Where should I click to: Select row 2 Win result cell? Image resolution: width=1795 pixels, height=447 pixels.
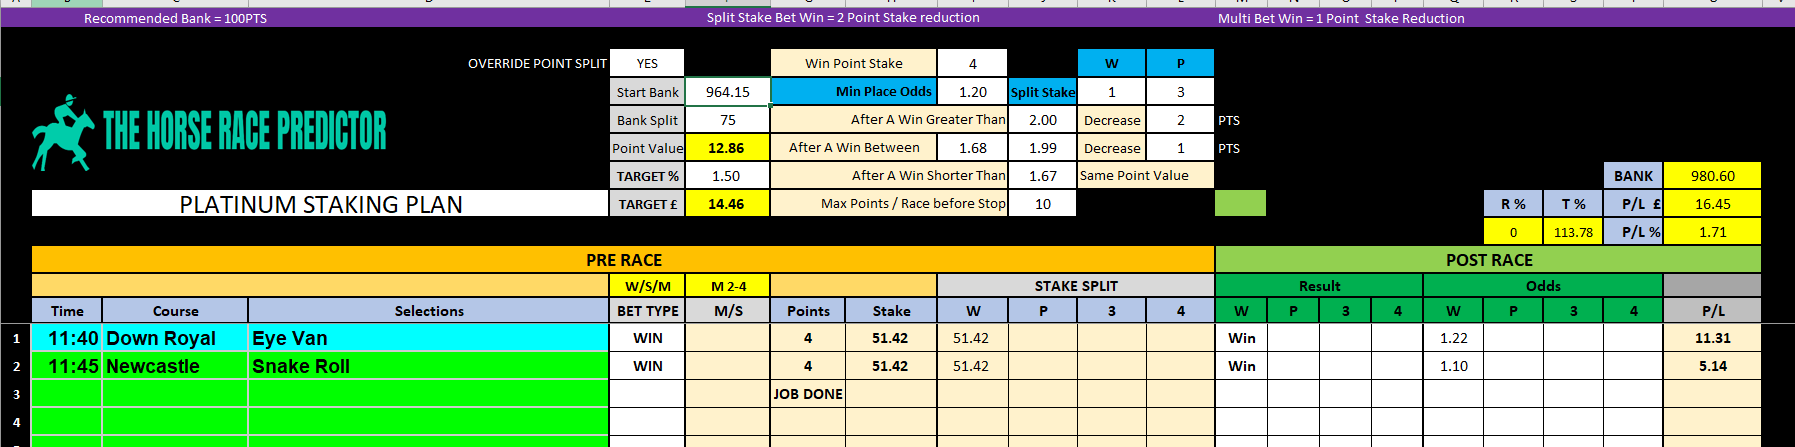pyautogui.click(x=1241, y=366)
